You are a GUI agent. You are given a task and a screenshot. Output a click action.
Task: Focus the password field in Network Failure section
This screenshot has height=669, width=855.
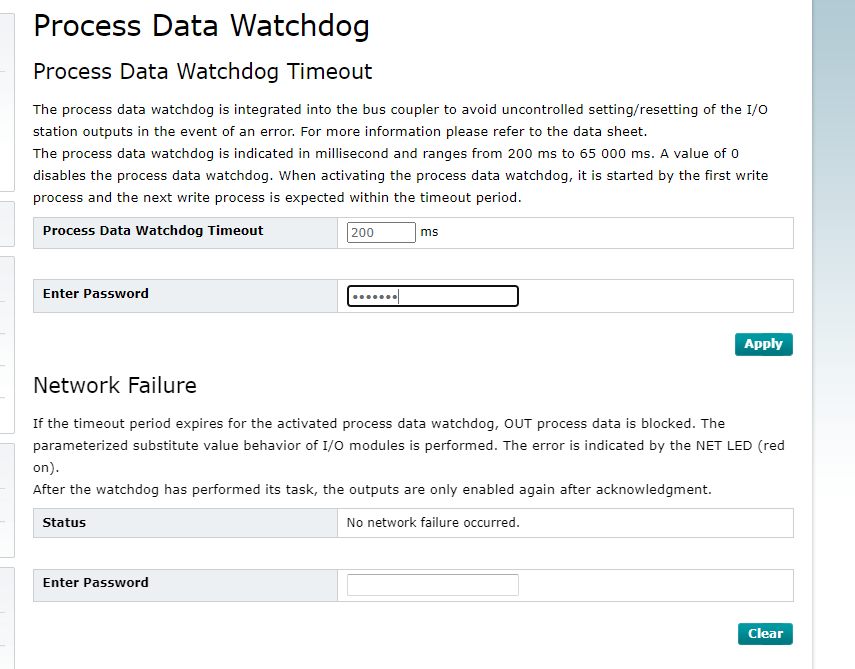[x=432, y=585]
